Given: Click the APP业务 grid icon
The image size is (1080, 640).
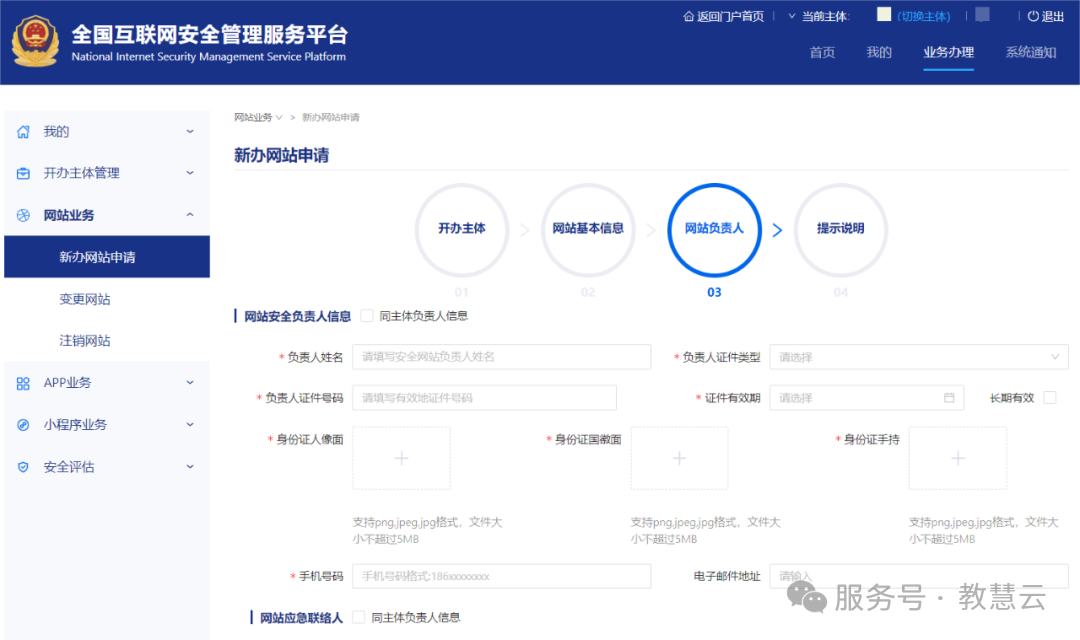Looking at the screenshot, I should coord(24,383).
